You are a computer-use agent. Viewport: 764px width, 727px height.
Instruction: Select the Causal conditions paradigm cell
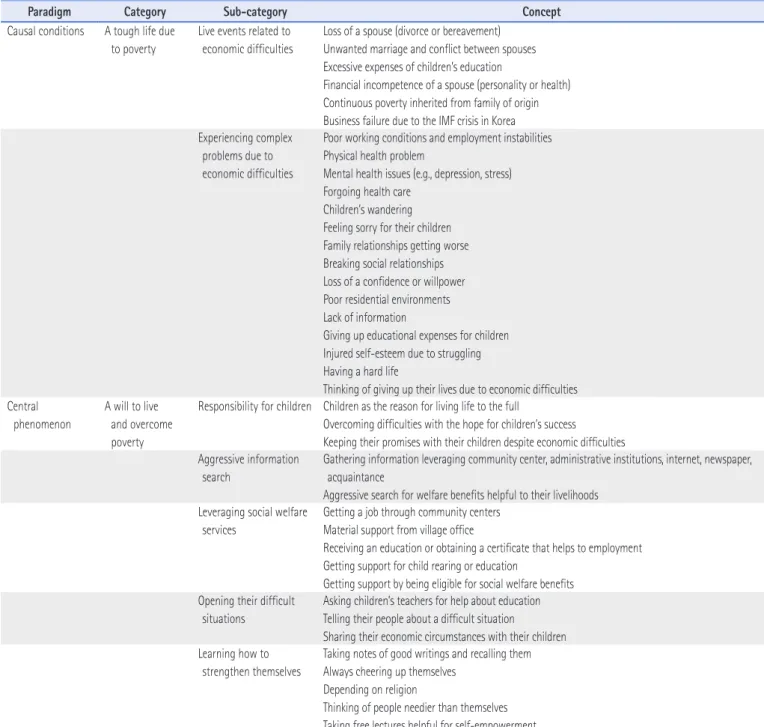(x=45, y=31)
